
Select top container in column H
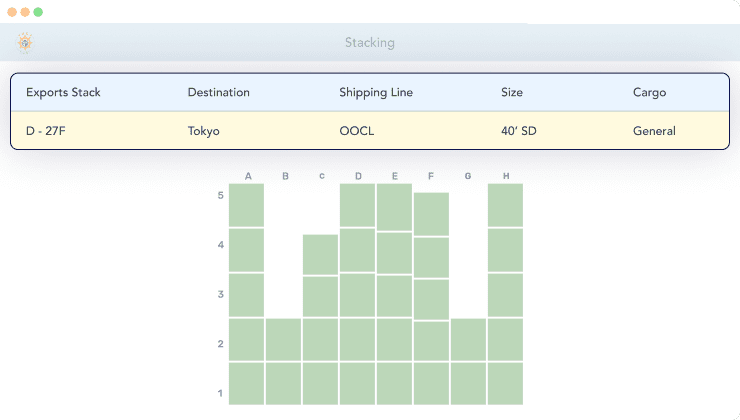(x=505, y=205)
